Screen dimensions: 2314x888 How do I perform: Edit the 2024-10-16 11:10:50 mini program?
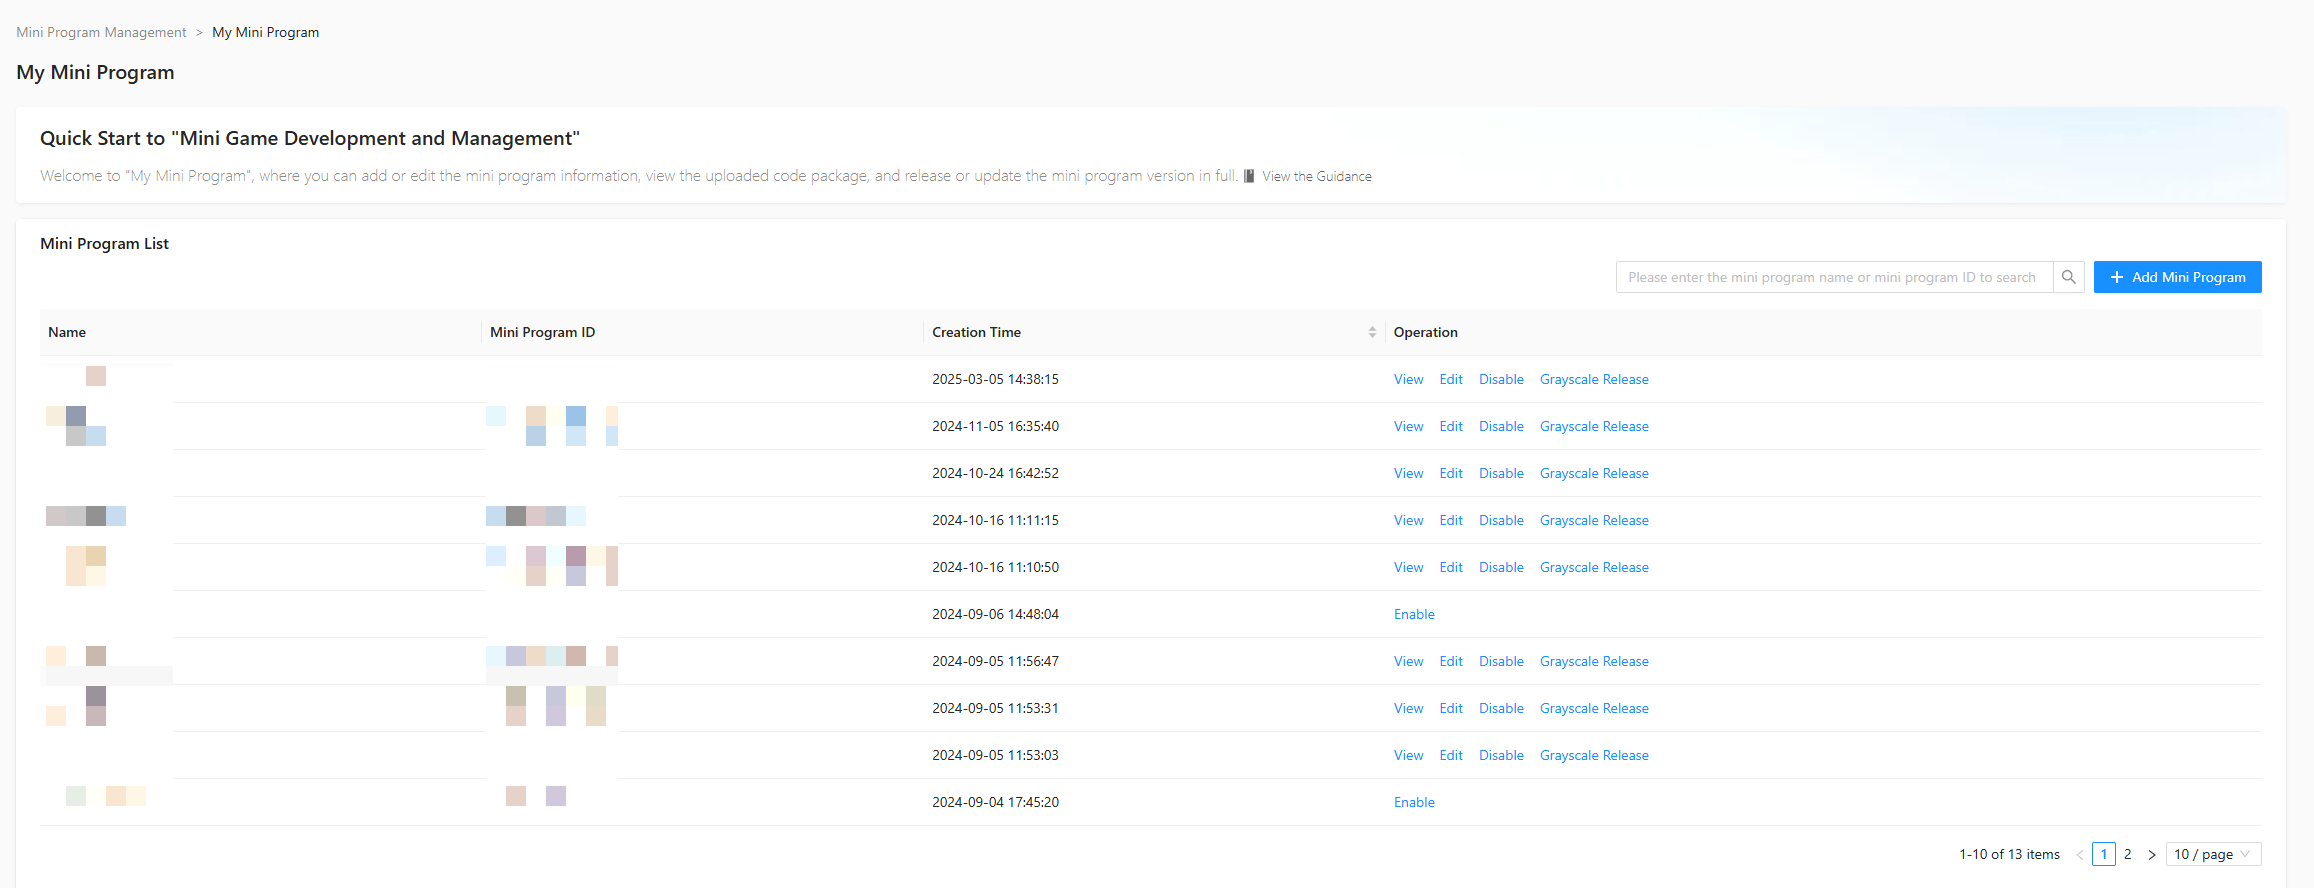(x=1451, y=567)
